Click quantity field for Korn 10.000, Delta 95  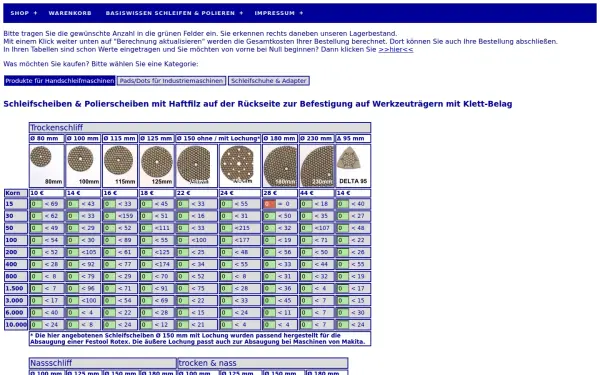click(342, 325)
